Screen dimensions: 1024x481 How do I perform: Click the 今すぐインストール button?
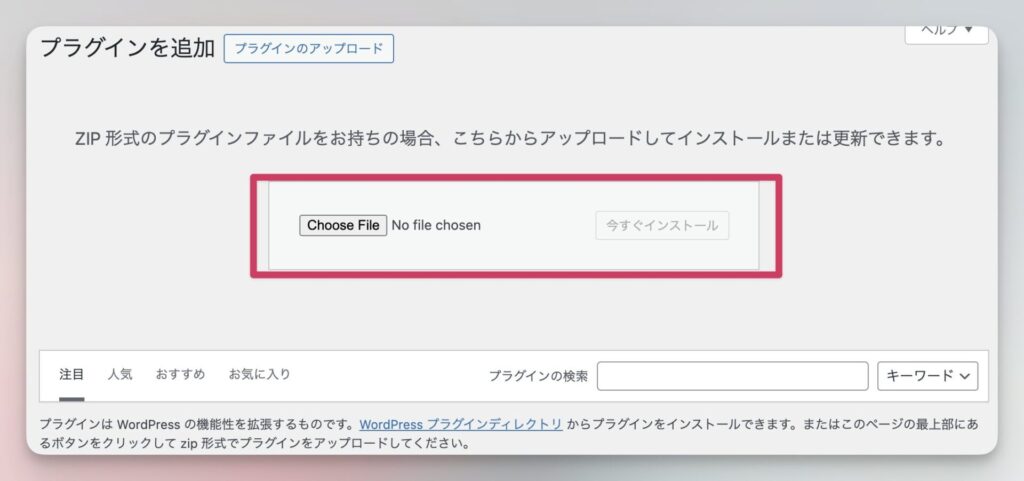[x=662, y=225]
